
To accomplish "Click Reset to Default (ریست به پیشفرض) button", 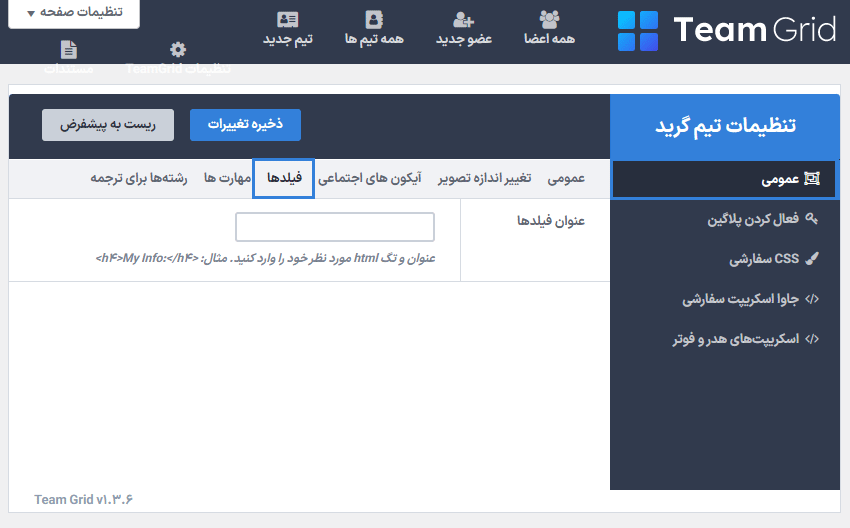I will [108, 125].
